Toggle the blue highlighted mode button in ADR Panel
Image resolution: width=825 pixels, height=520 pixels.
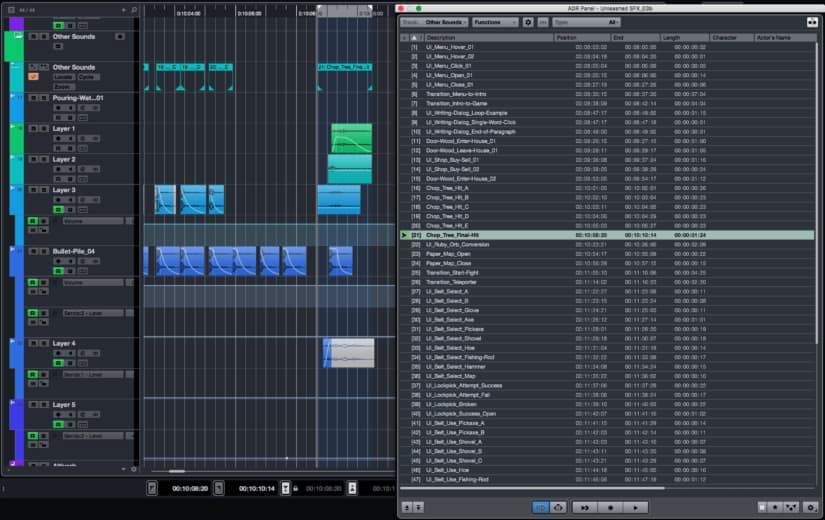[540, 507]
